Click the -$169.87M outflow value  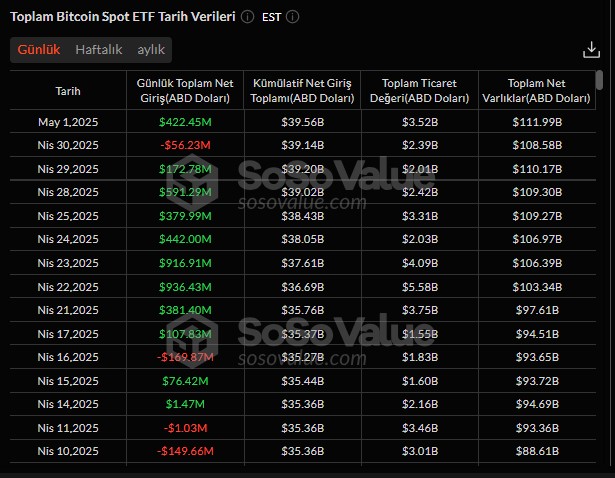point(185,357)
